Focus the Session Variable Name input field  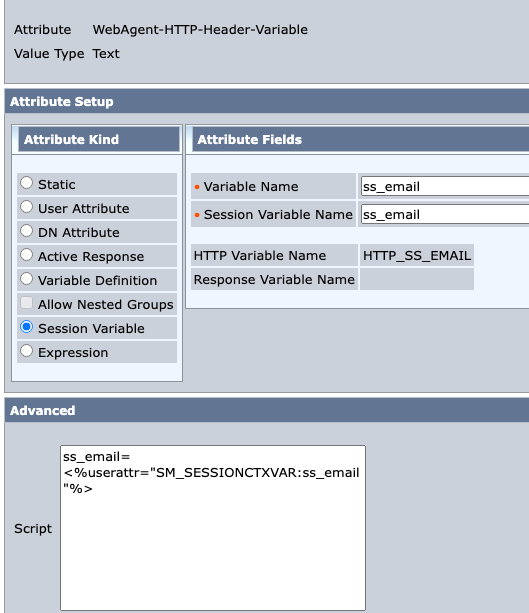click(445, 214)
